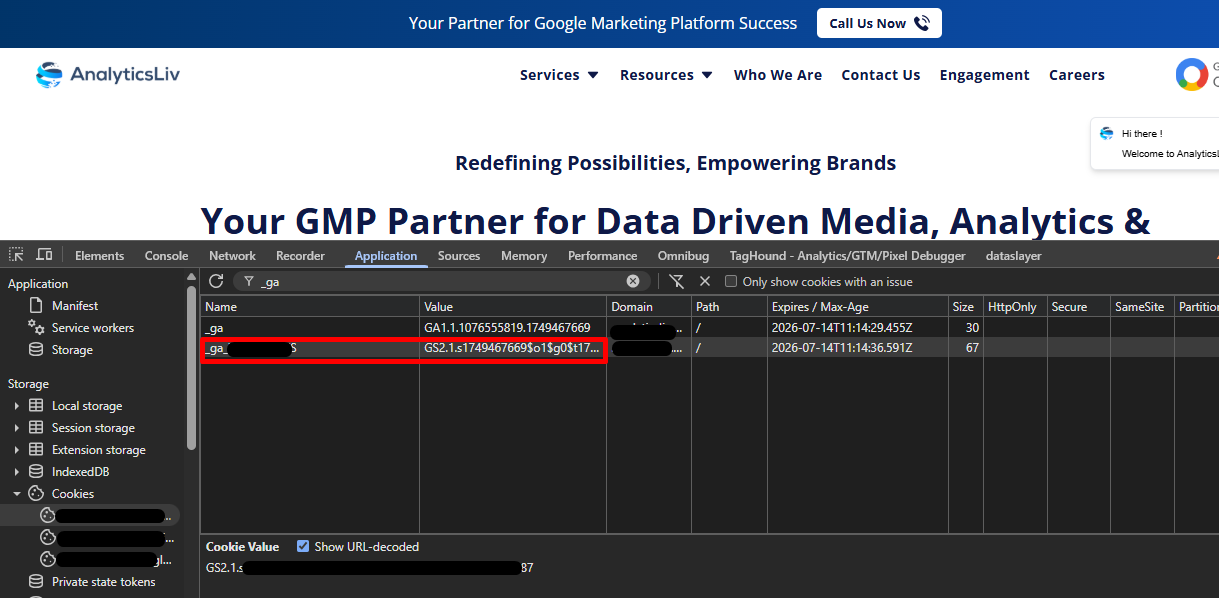Click the Cookies cookie icon
The height and width of the screenshot is (598, 1219).
pyautogui.click(x=36, y=493)
